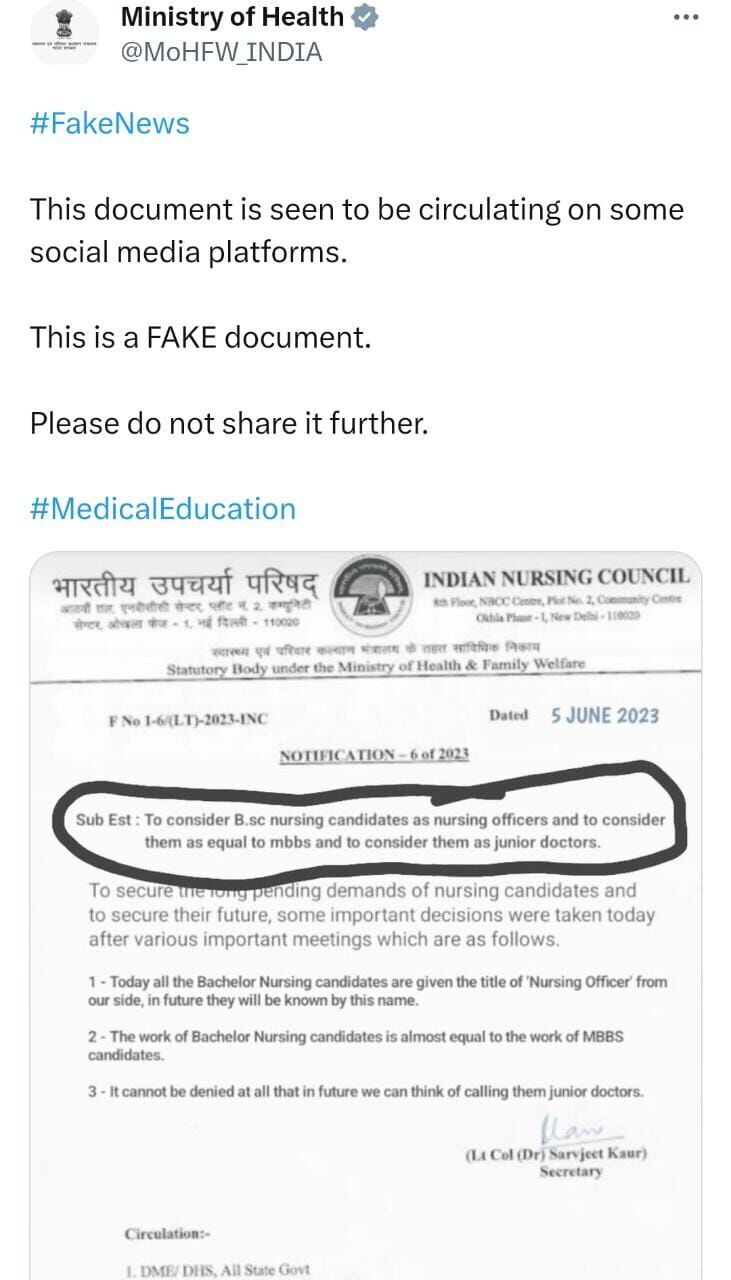731x1280 pixels.
Task: Click the Ministry of Health account name
Action: pos(232,17)
